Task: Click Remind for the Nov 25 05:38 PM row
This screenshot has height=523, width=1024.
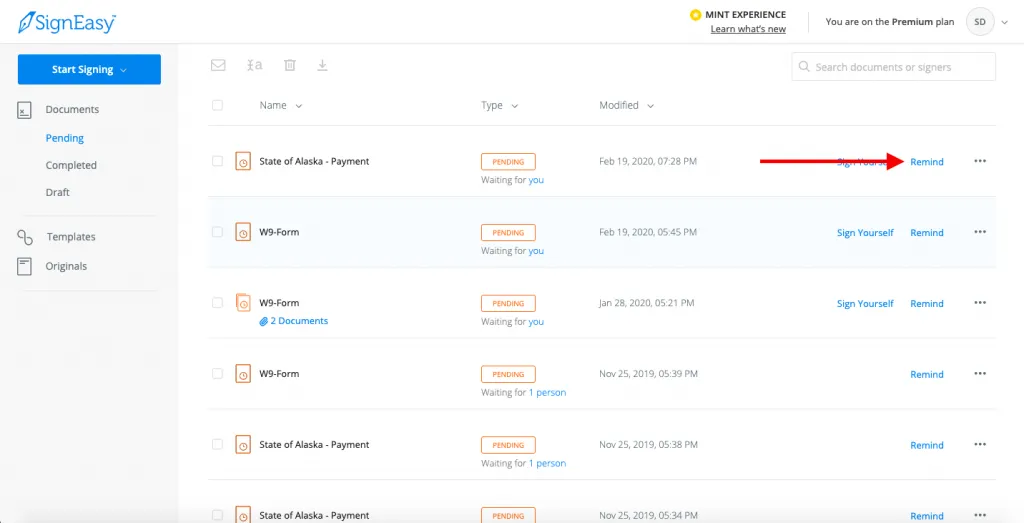Action: click(927, 445)
